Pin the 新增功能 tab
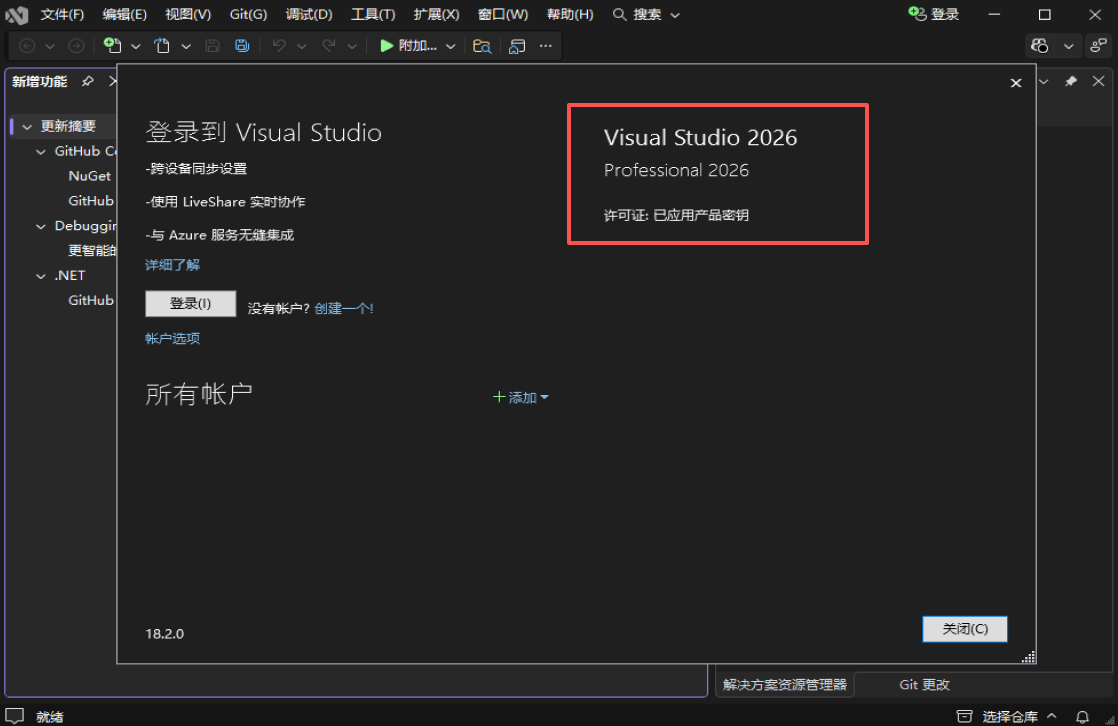 pyautogui.click(x=88, y=81)
